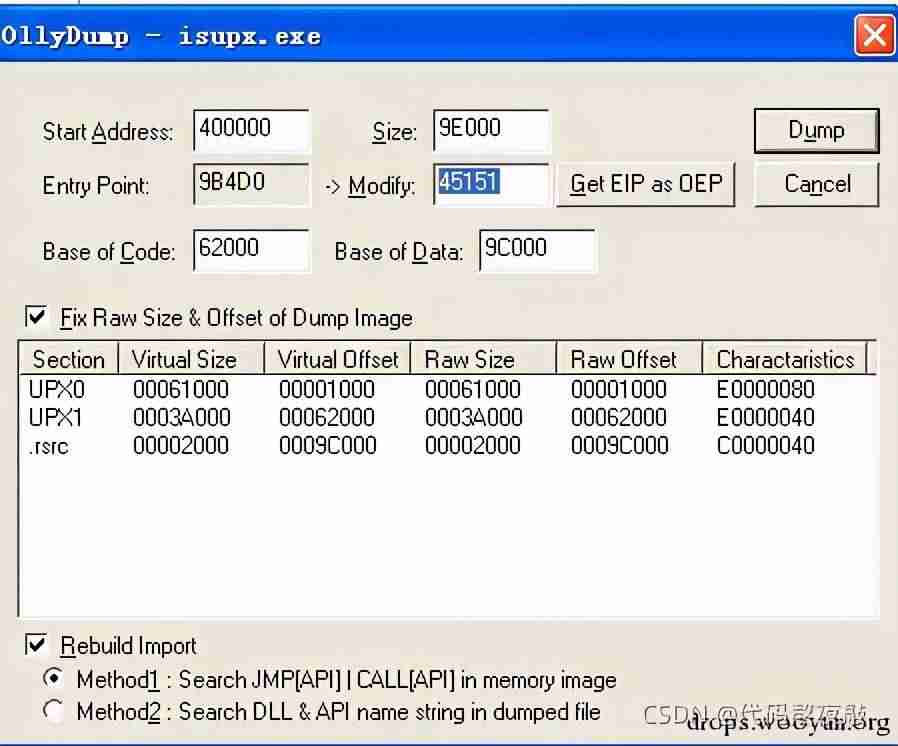Click Get EIP as OEP button
The image size is (898, 746).
[645, 184]
